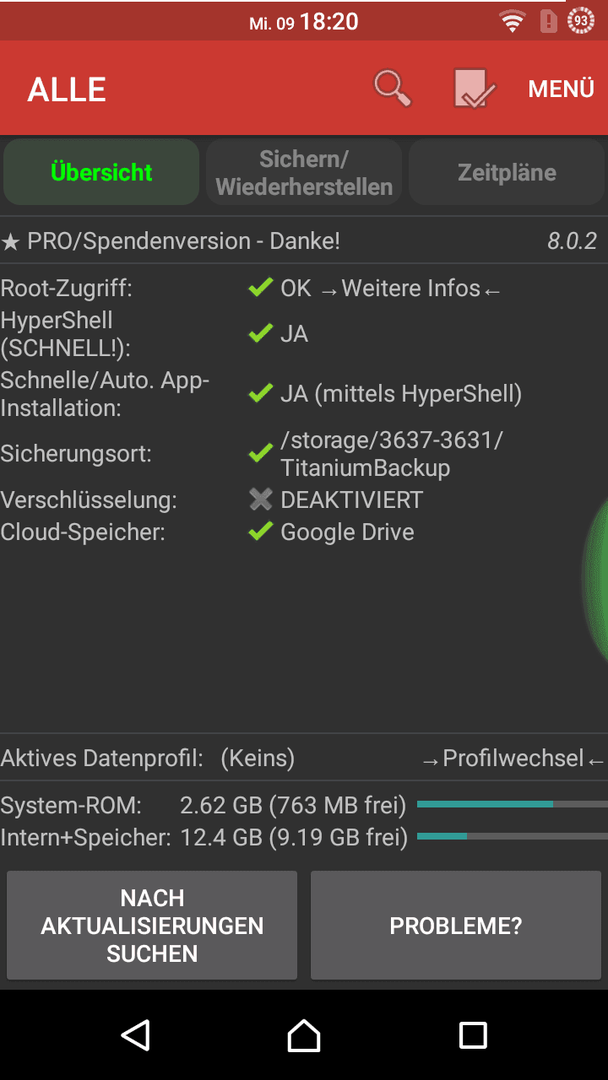This screenshot has height=1080, width=608.
Task: Open the Profilwechsel link
Action: pyautogui.click(x=513, y=759)
